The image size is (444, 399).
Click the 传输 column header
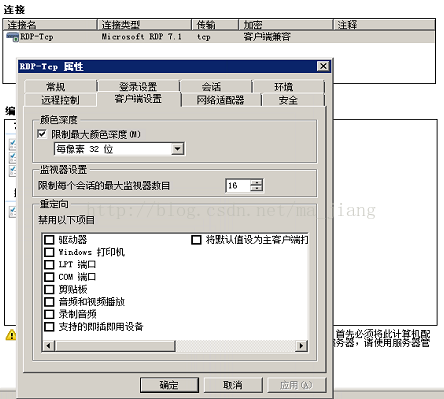[215, 25]
